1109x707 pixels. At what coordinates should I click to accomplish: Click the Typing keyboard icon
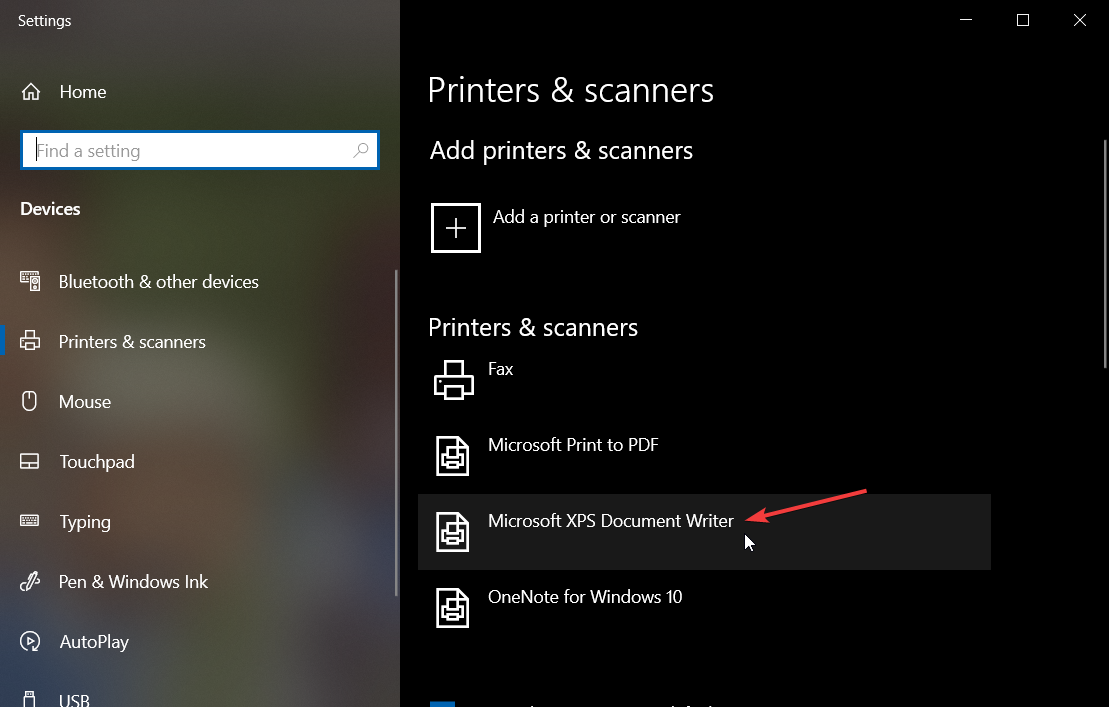pyautogui.click(x=30, y=521)
